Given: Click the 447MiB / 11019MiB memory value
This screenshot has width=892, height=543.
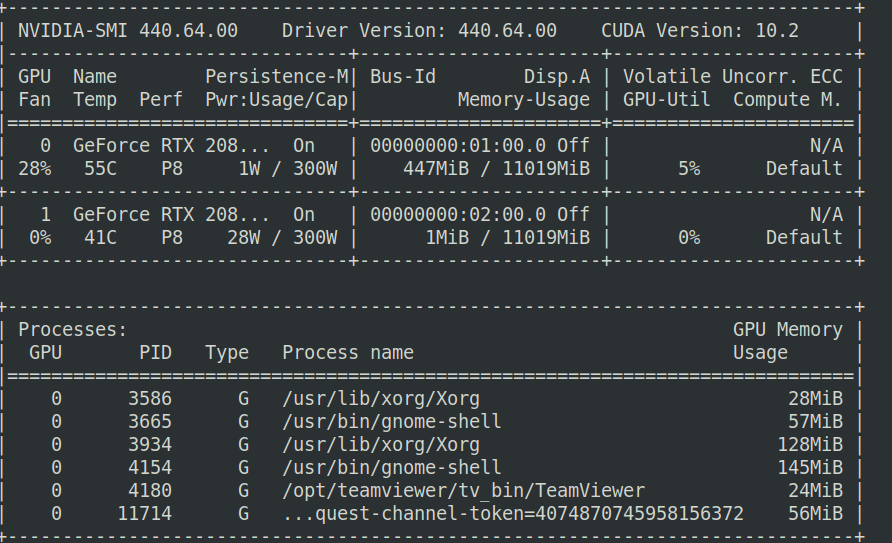Looking at the screenshot, I should click(x=497, y=169).
